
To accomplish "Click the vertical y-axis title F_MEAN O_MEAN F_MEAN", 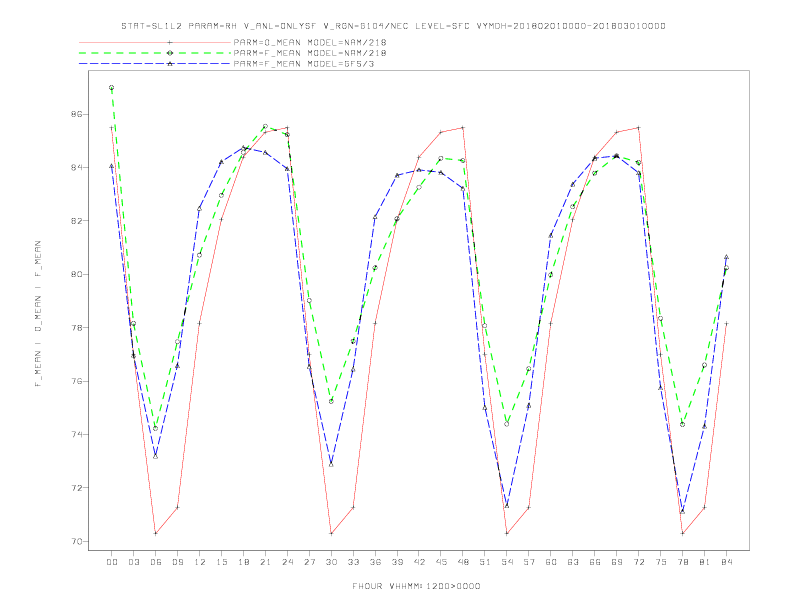I will (x=38, y=314).
